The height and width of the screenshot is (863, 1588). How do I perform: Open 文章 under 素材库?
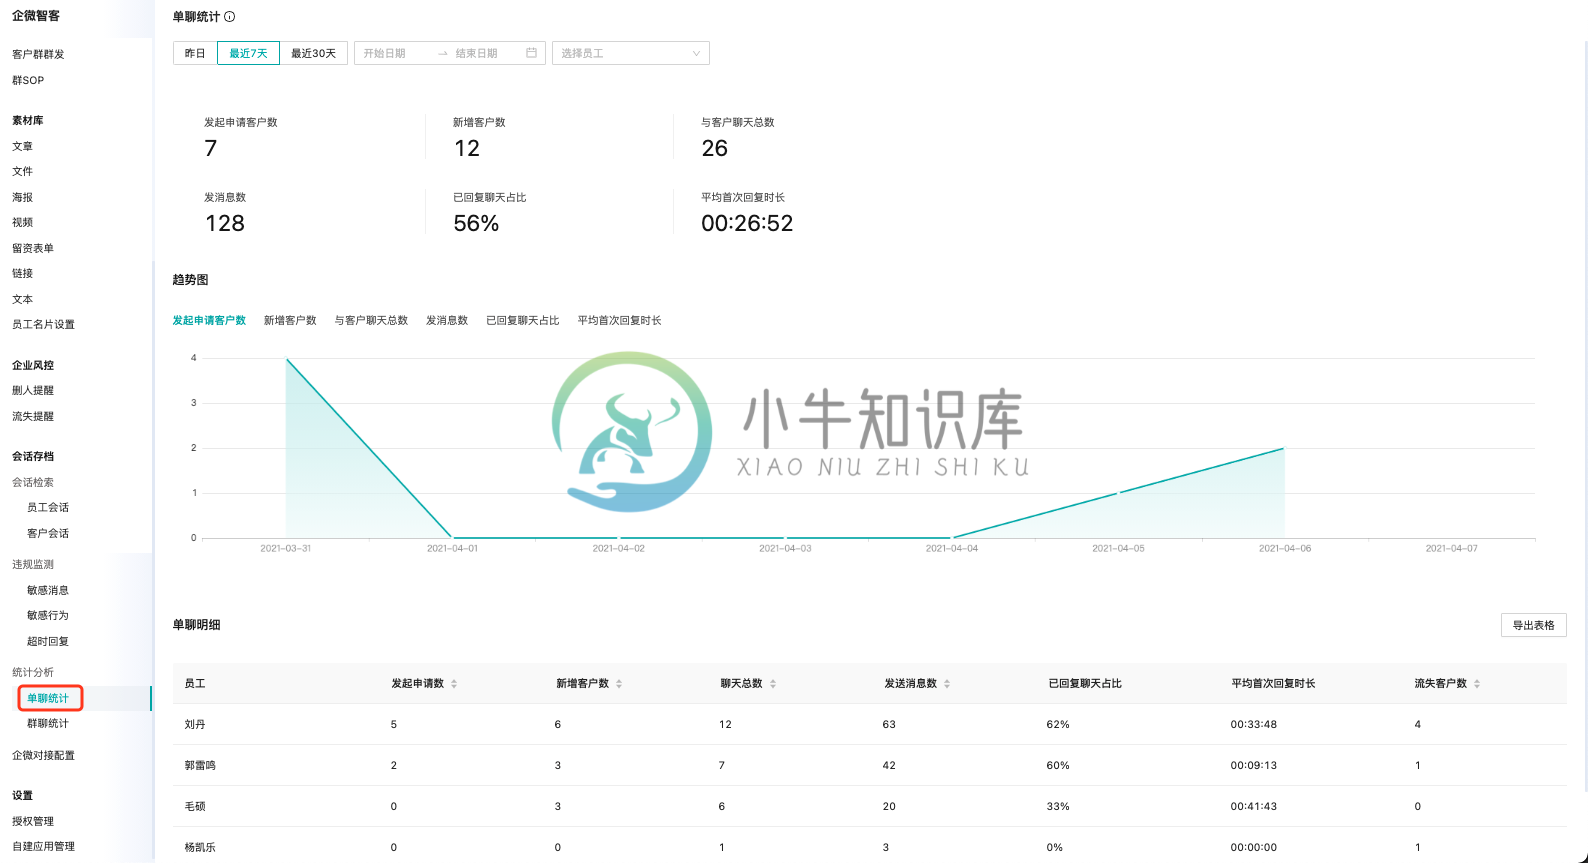pos(22,146)
